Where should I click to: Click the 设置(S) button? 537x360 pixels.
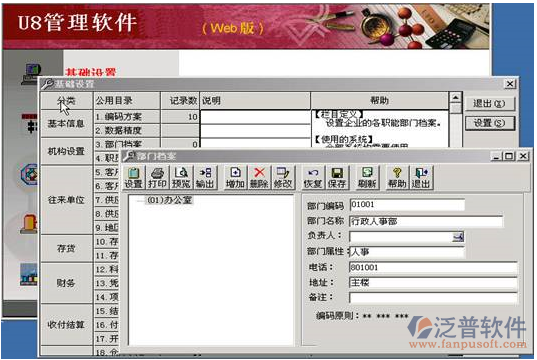[489, 123]
